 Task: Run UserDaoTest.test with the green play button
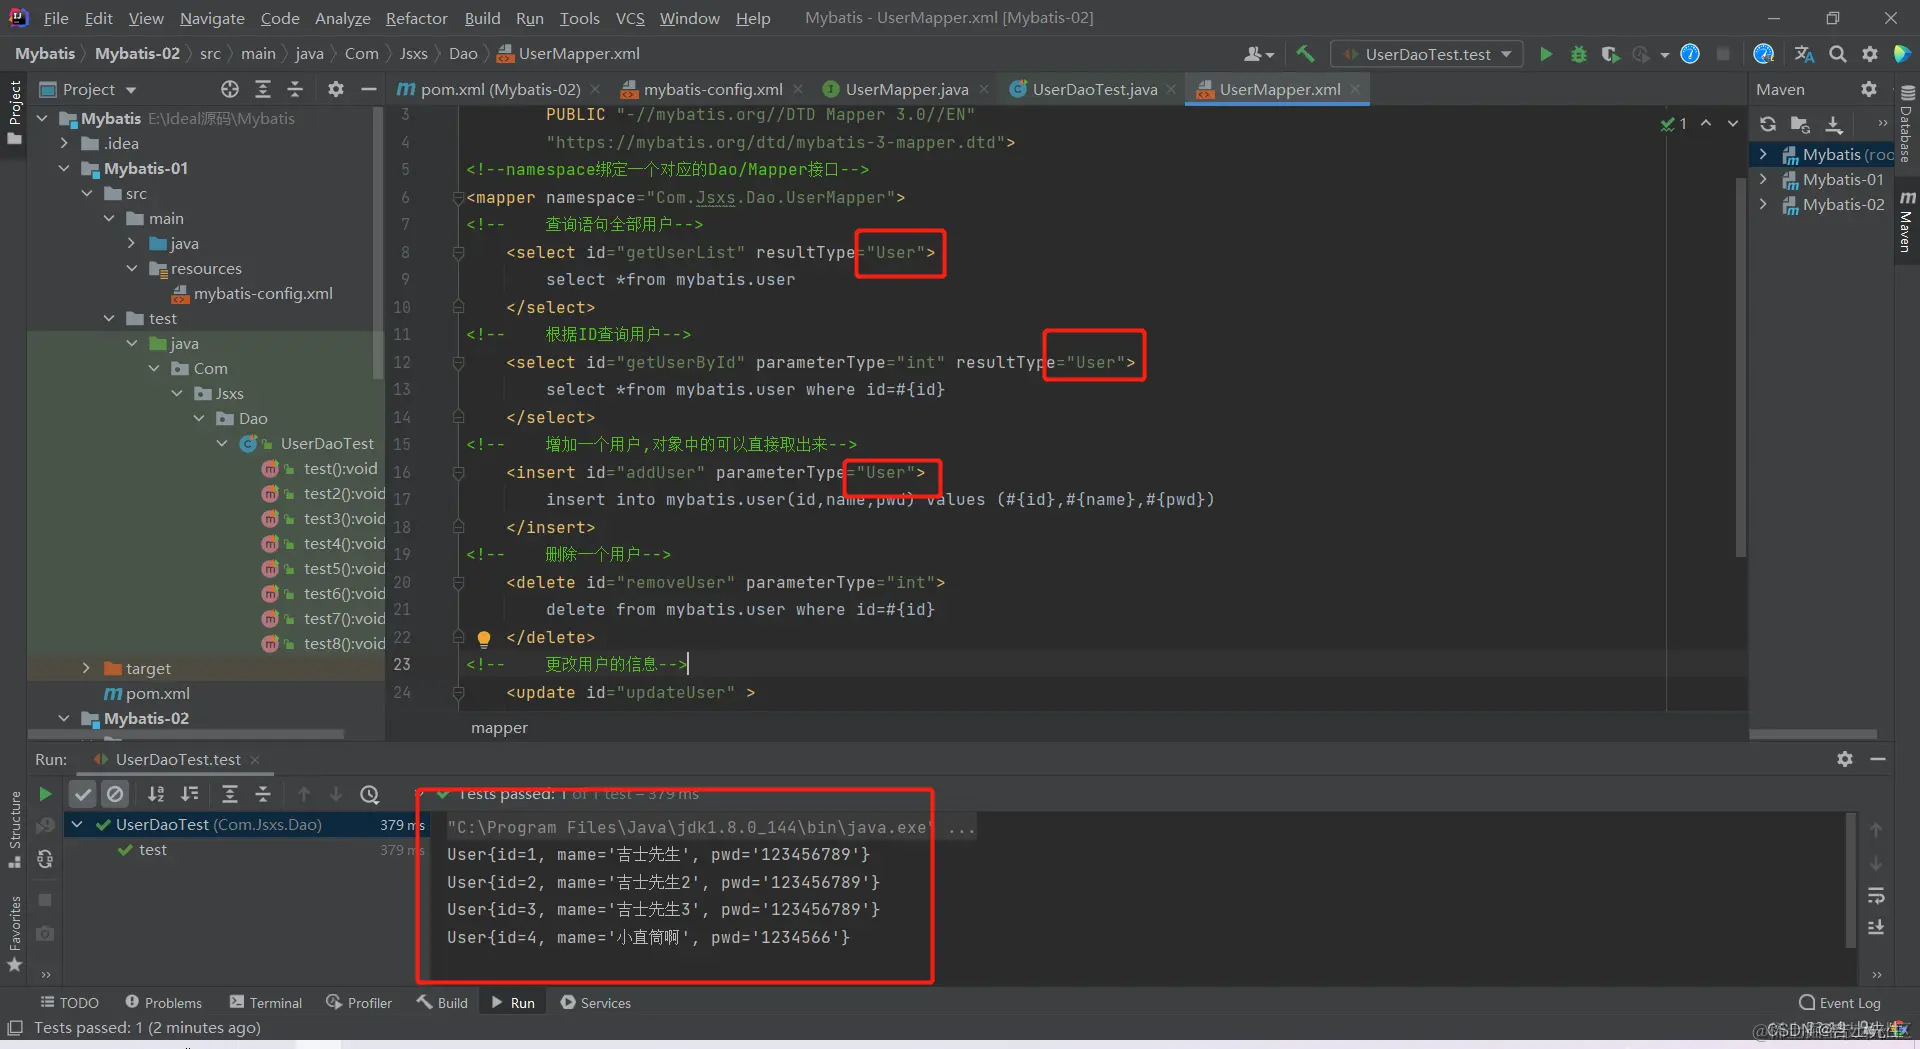[1546, 54]
